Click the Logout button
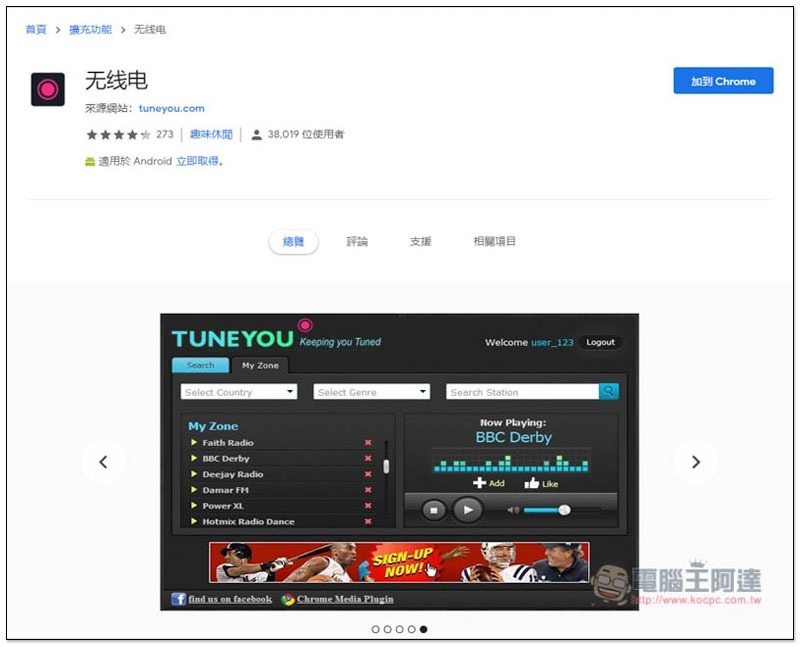Screen dimensions: 800x647 601,342
